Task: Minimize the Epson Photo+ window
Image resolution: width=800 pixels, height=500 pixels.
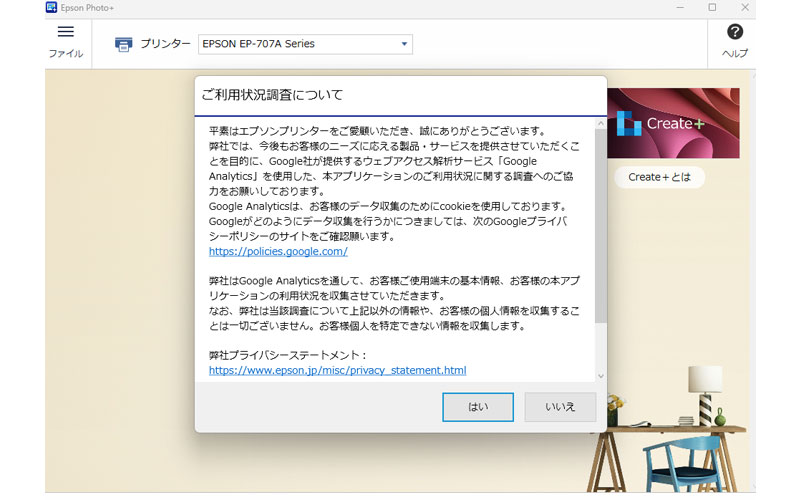Action: point(680,8)
